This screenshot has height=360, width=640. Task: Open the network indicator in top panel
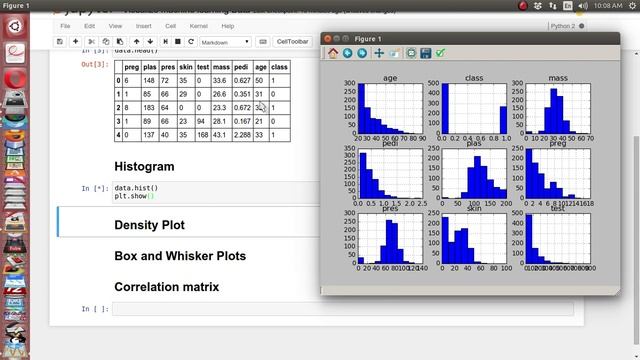553,5
